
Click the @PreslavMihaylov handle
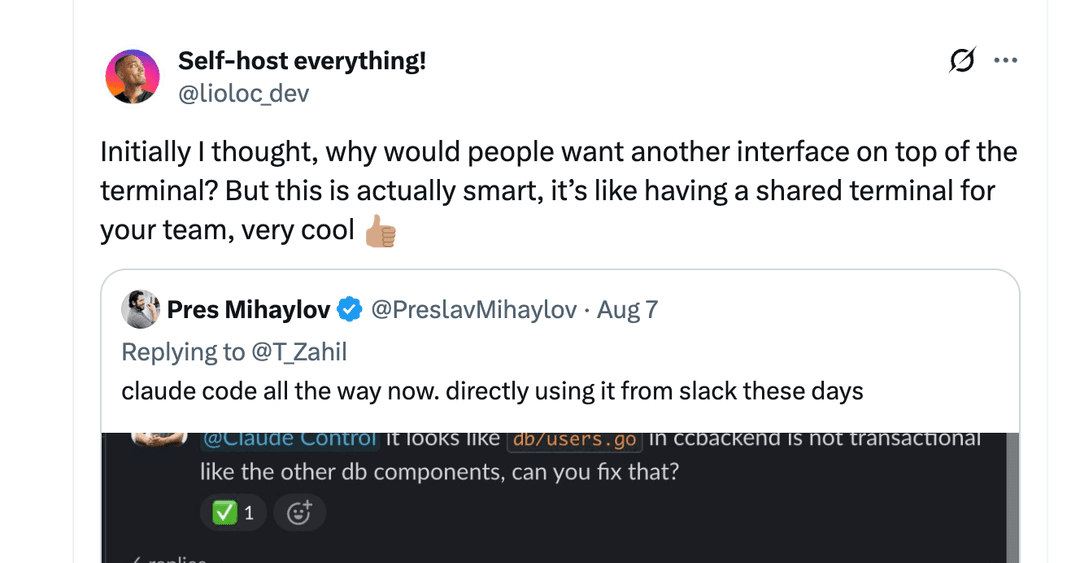click(473, 310)
